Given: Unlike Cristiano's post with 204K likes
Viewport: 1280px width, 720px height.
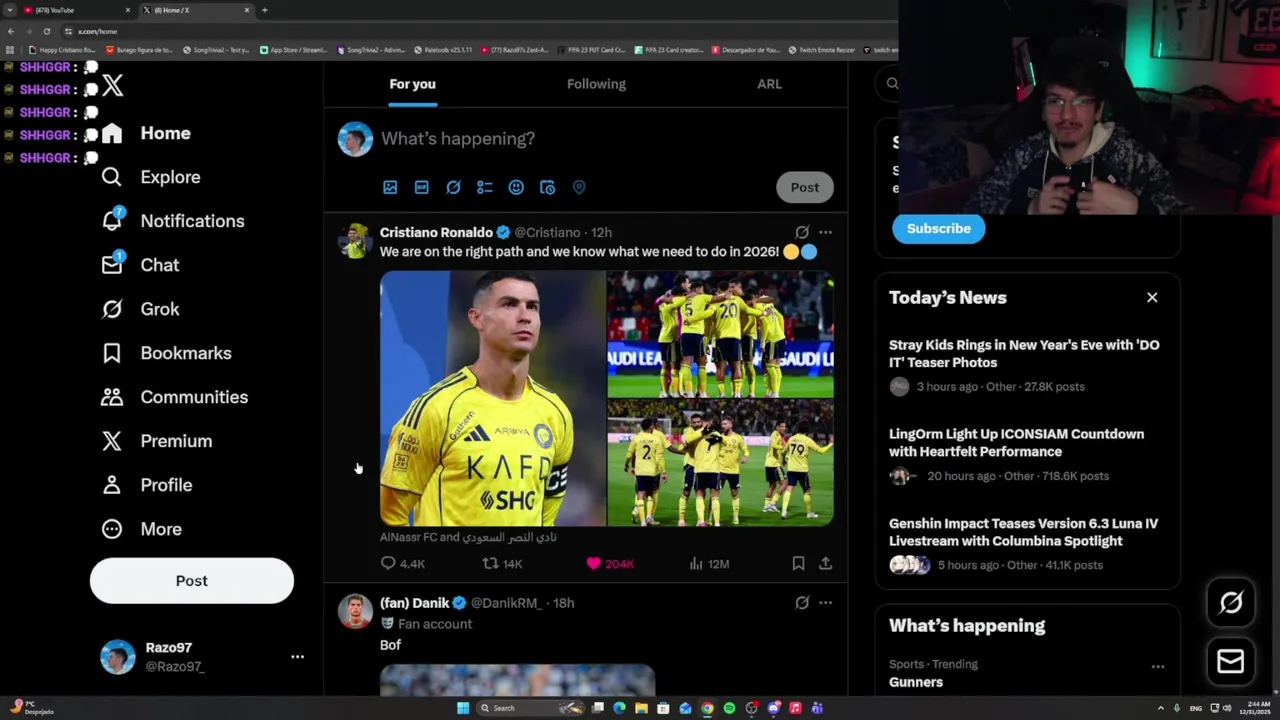Looking at the screenshot, I should coord(610,564).
